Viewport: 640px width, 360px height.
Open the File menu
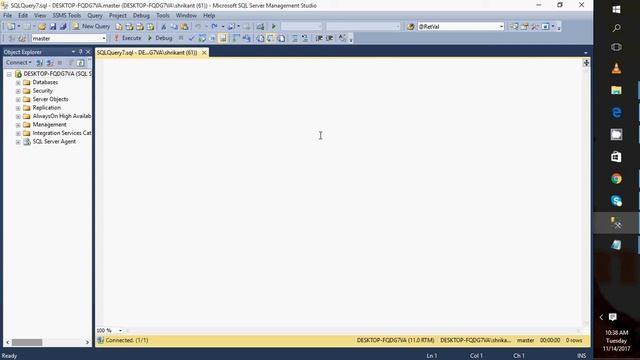coord(7,16)
